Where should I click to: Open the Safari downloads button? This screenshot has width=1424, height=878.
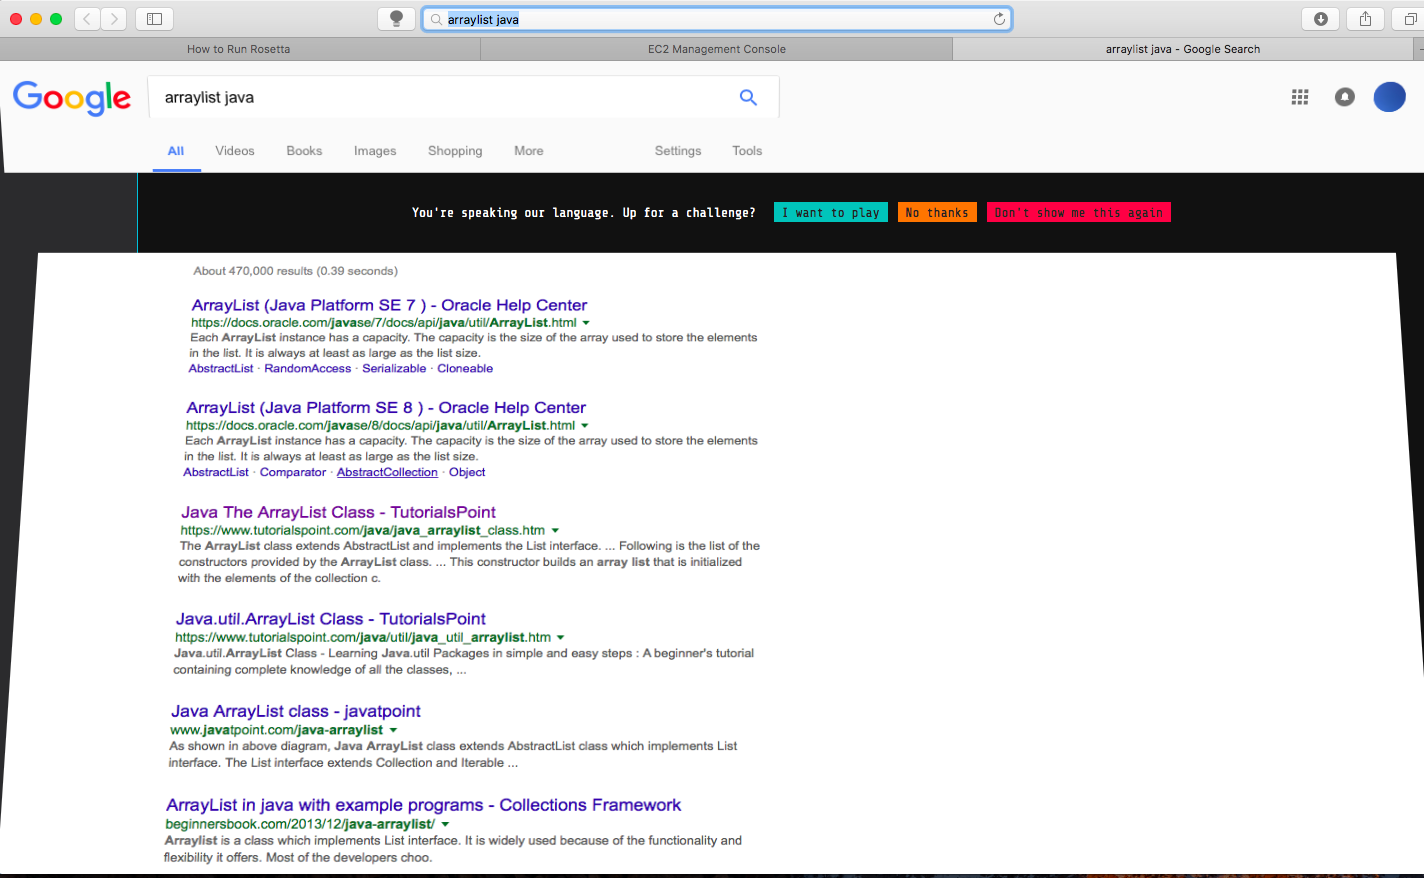click(x=1320, y=19)
